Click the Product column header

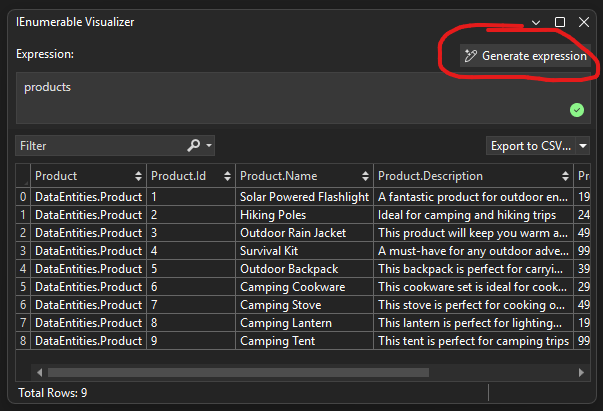tap(88, 176)
